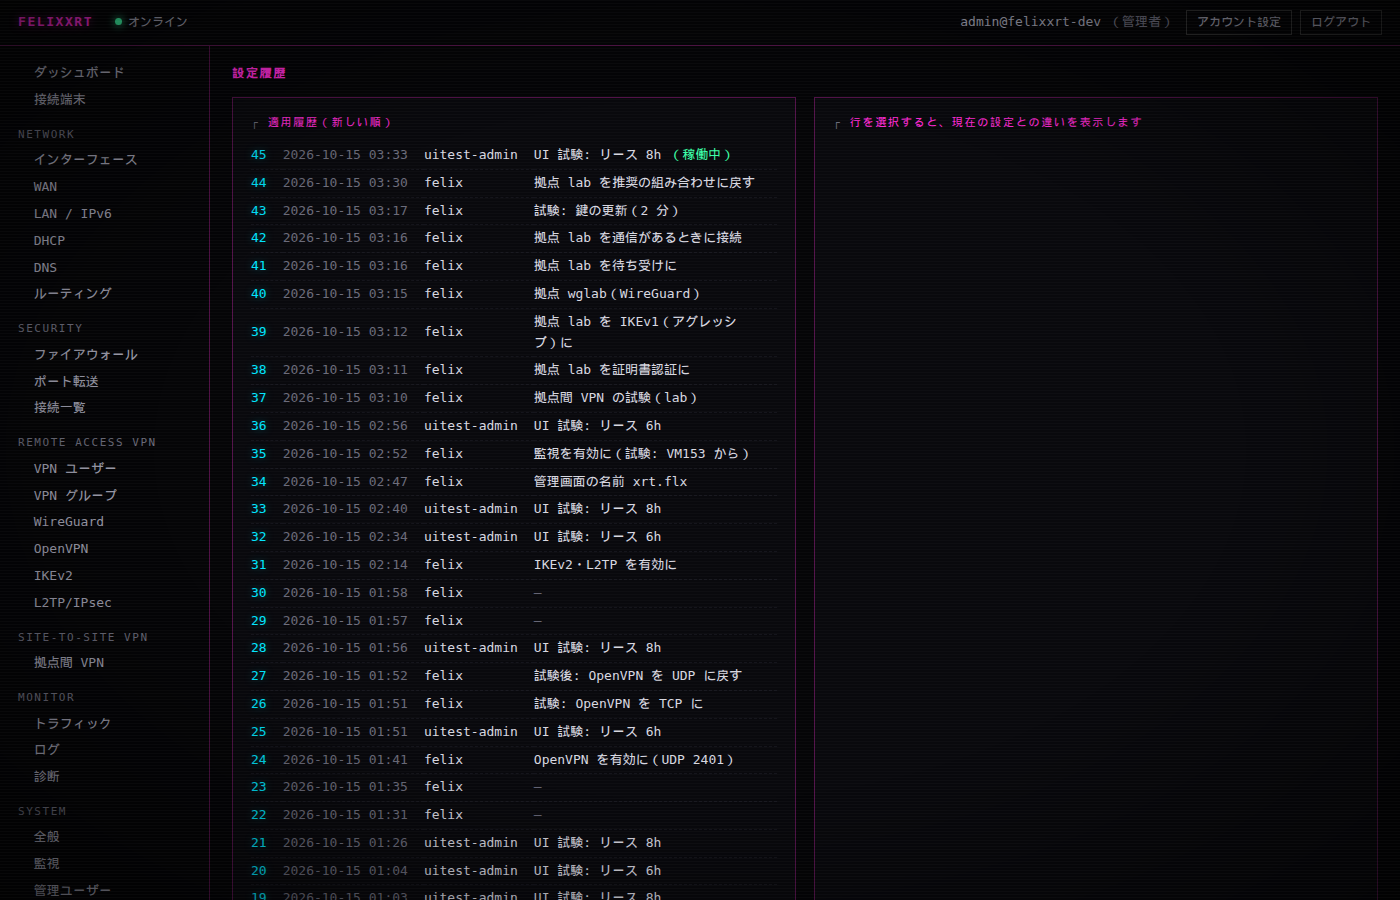Select row 31 IKEv2・L2TP を有効に
Viewport: 1400px width, 900px height.
513,565
